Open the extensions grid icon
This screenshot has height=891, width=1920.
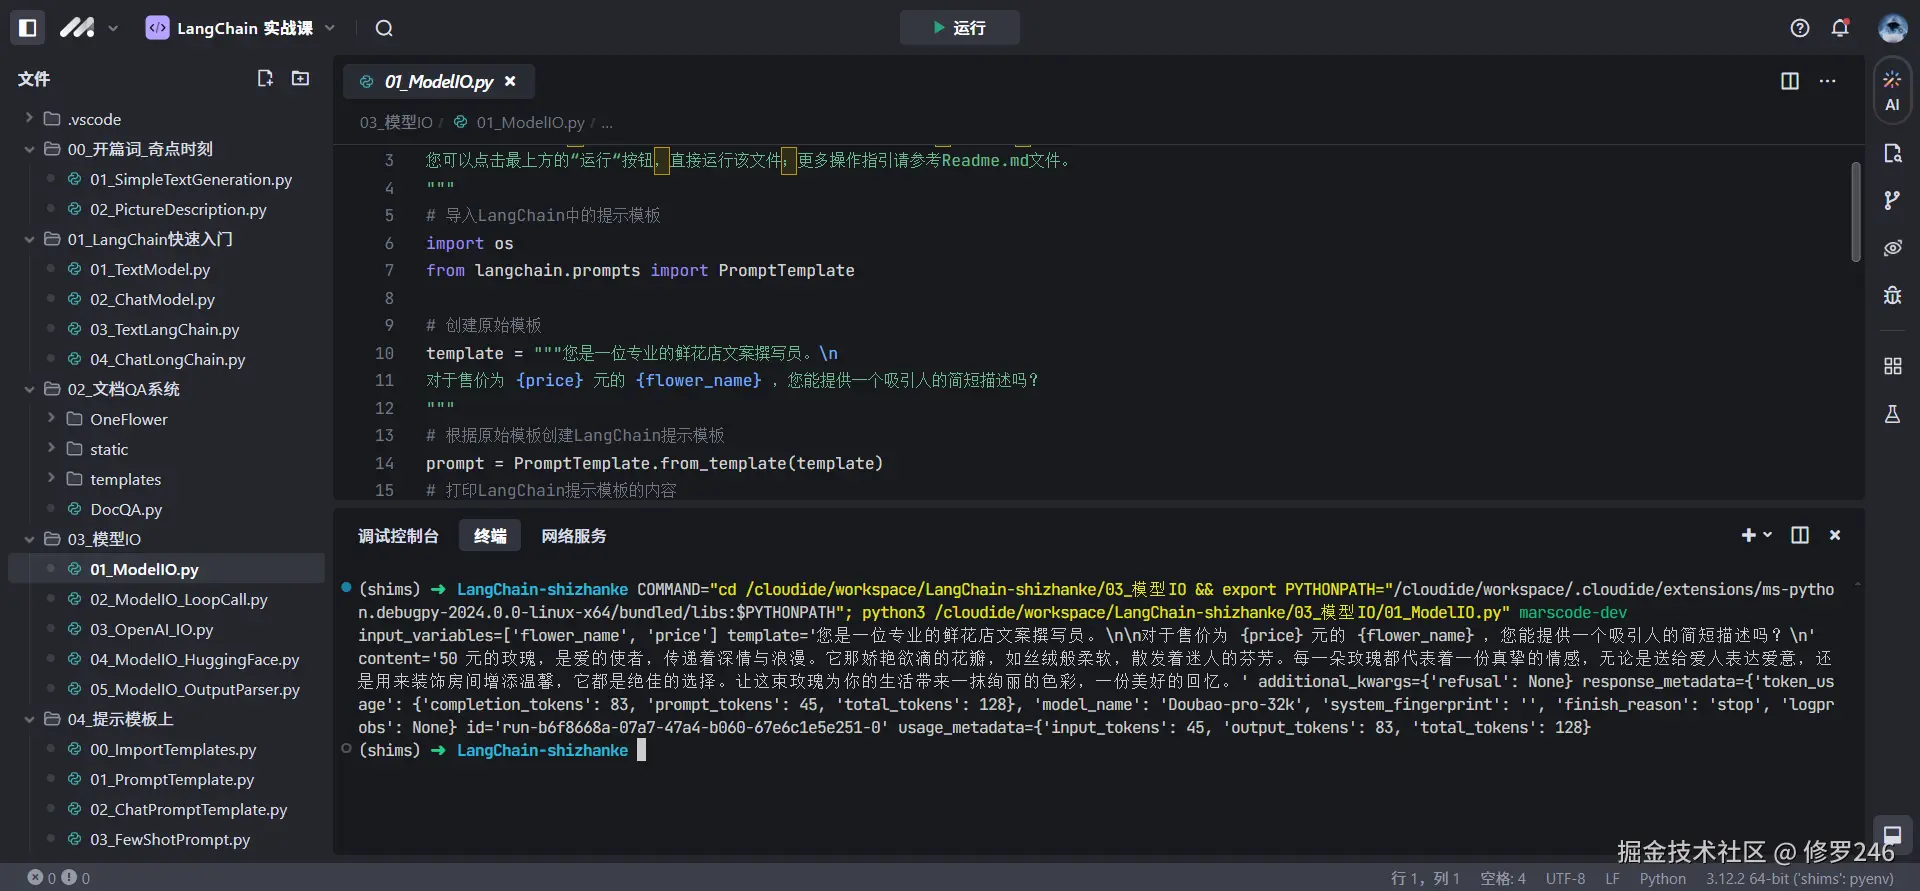1892,366
